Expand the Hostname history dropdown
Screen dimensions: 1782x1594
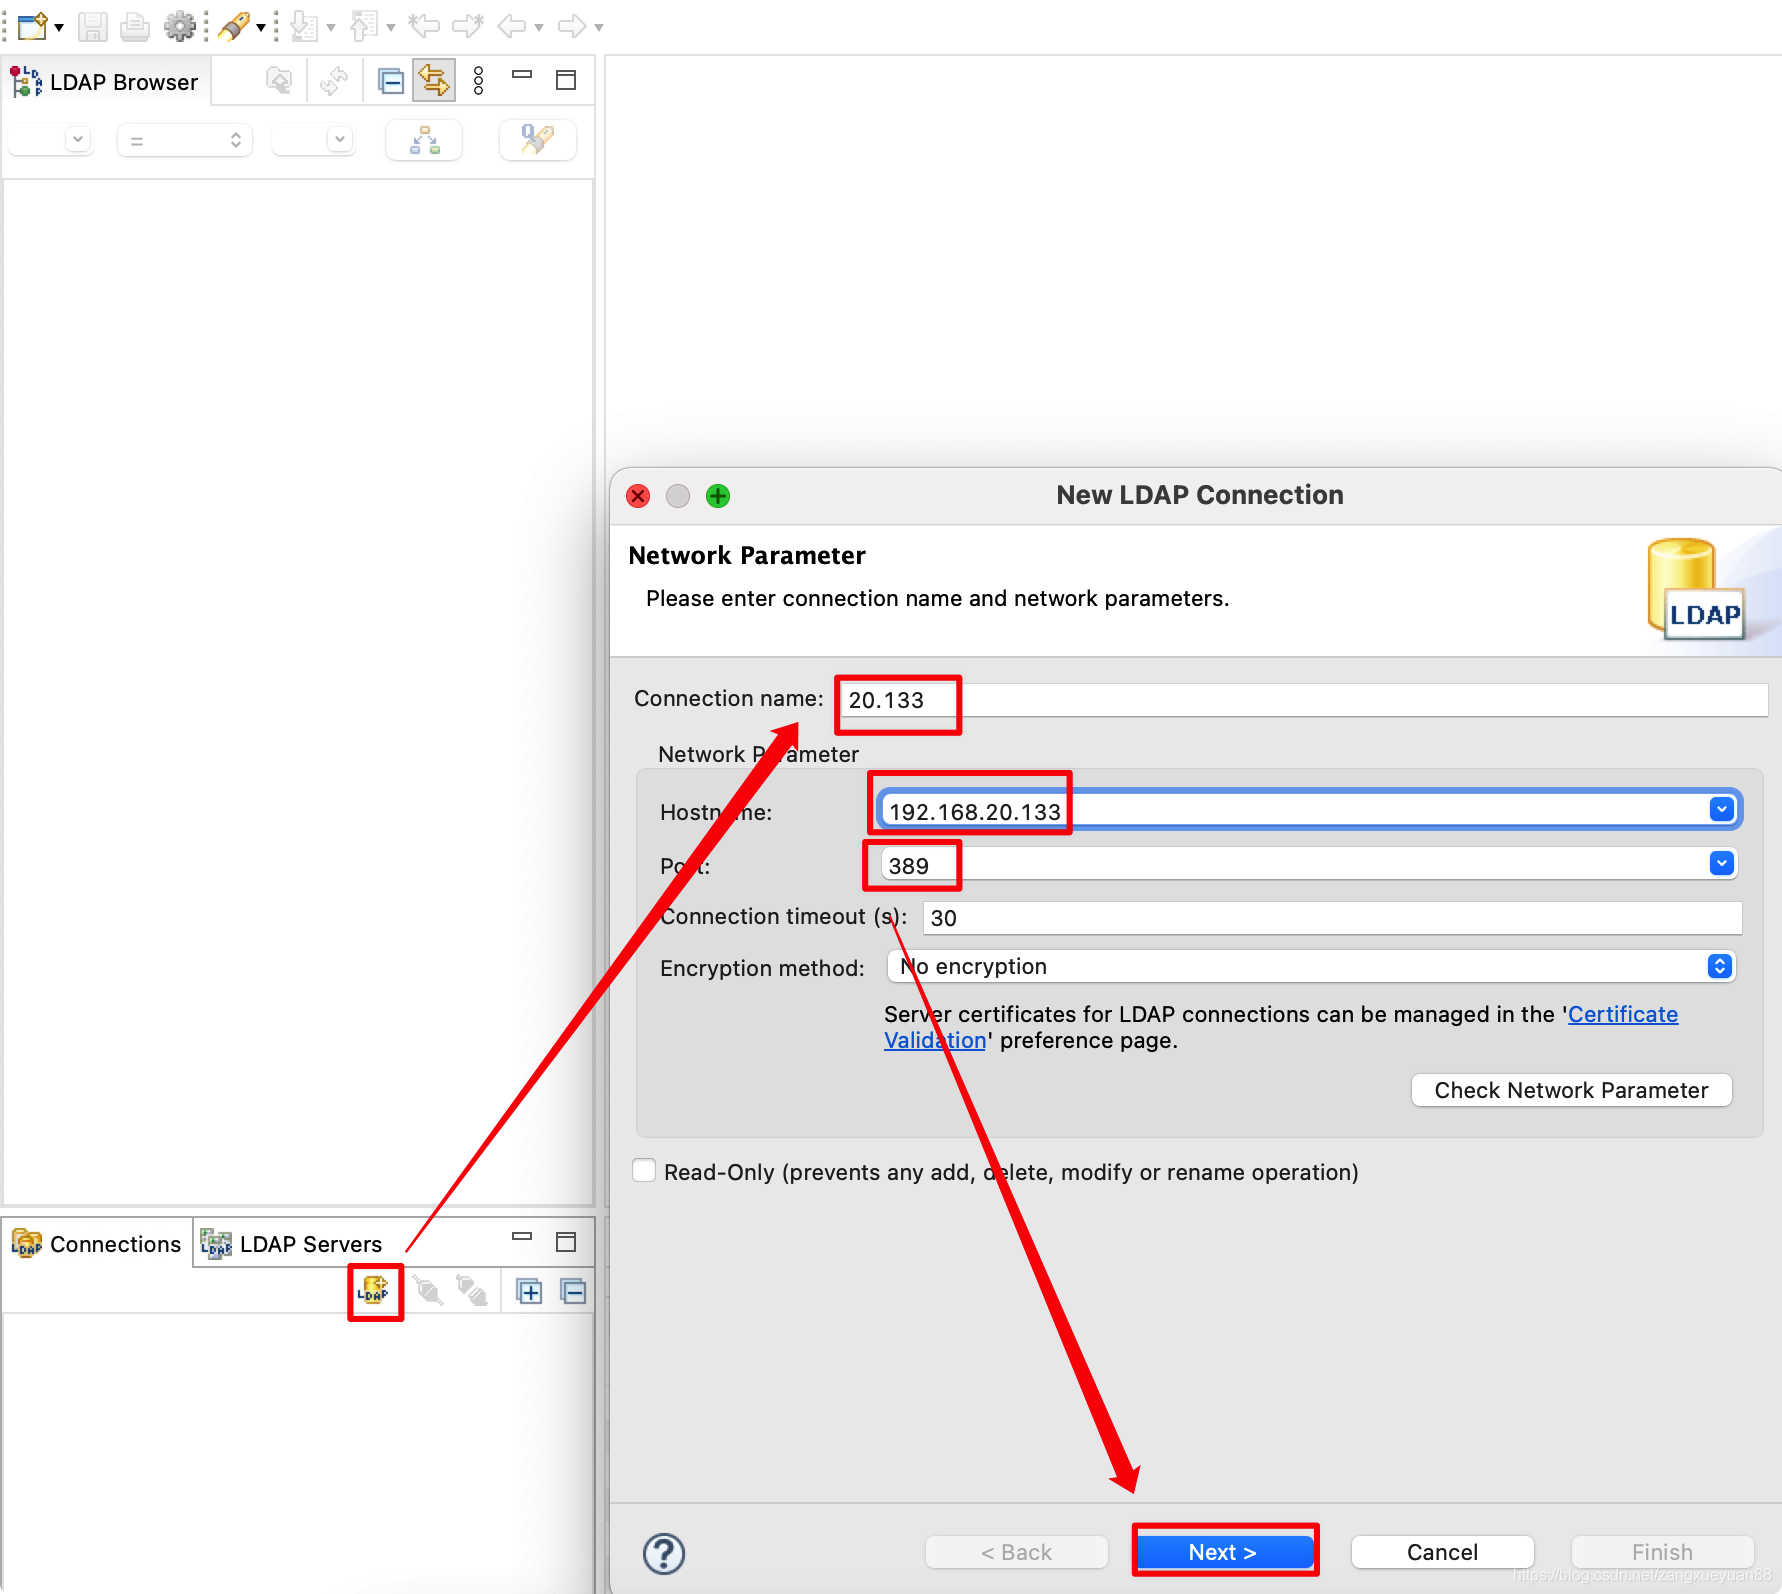tap(1722, 809)
